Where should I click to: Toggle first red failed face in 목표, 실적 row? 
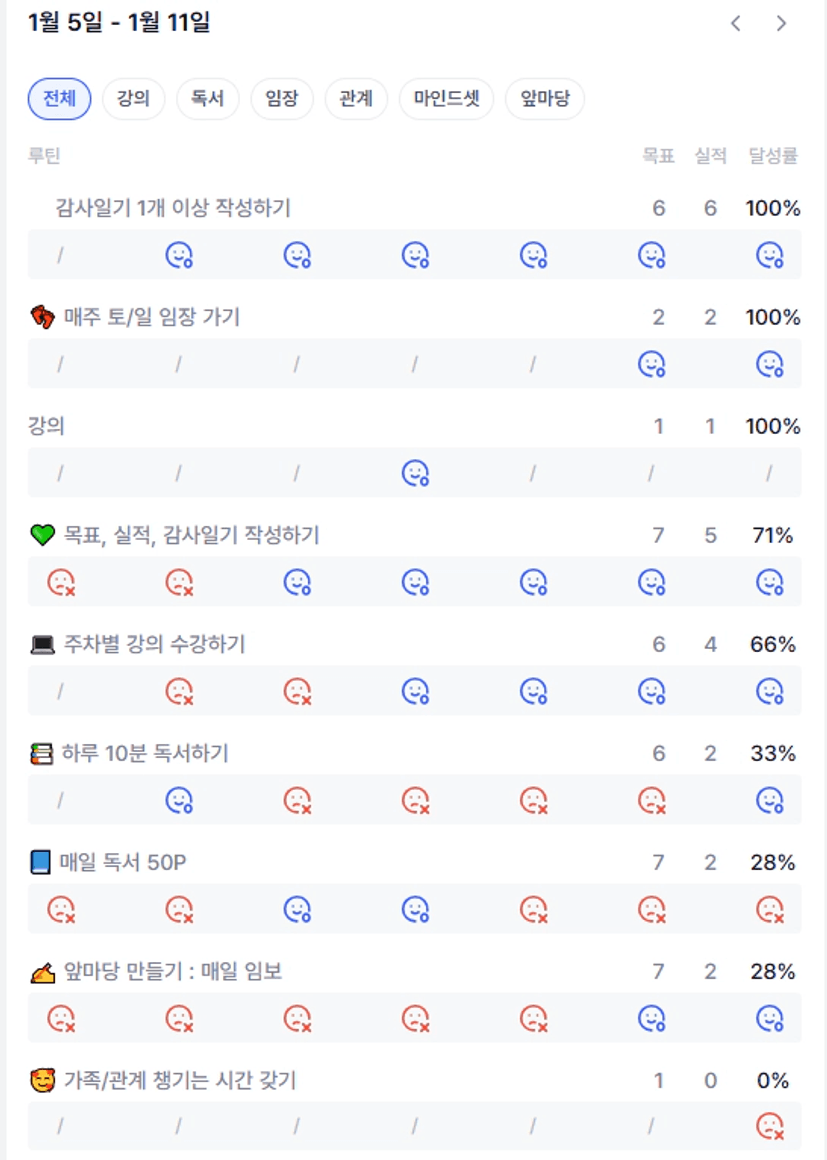tap(61, 582)
